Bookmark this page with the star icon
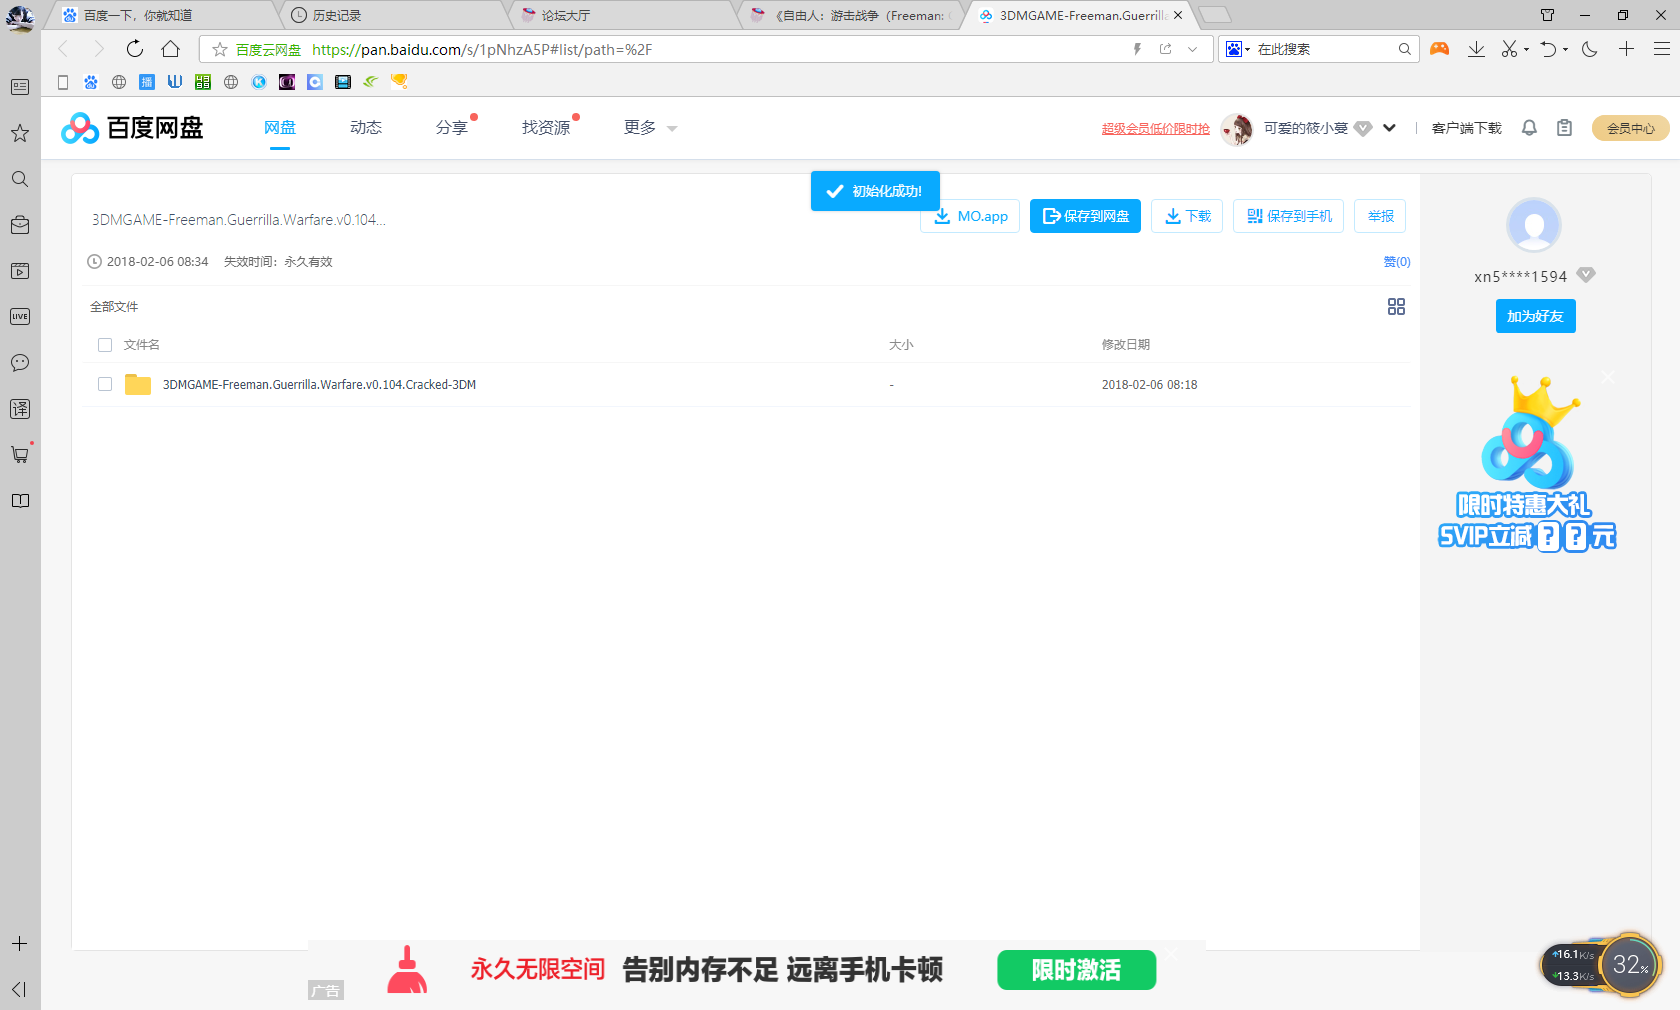 point(220,49)
